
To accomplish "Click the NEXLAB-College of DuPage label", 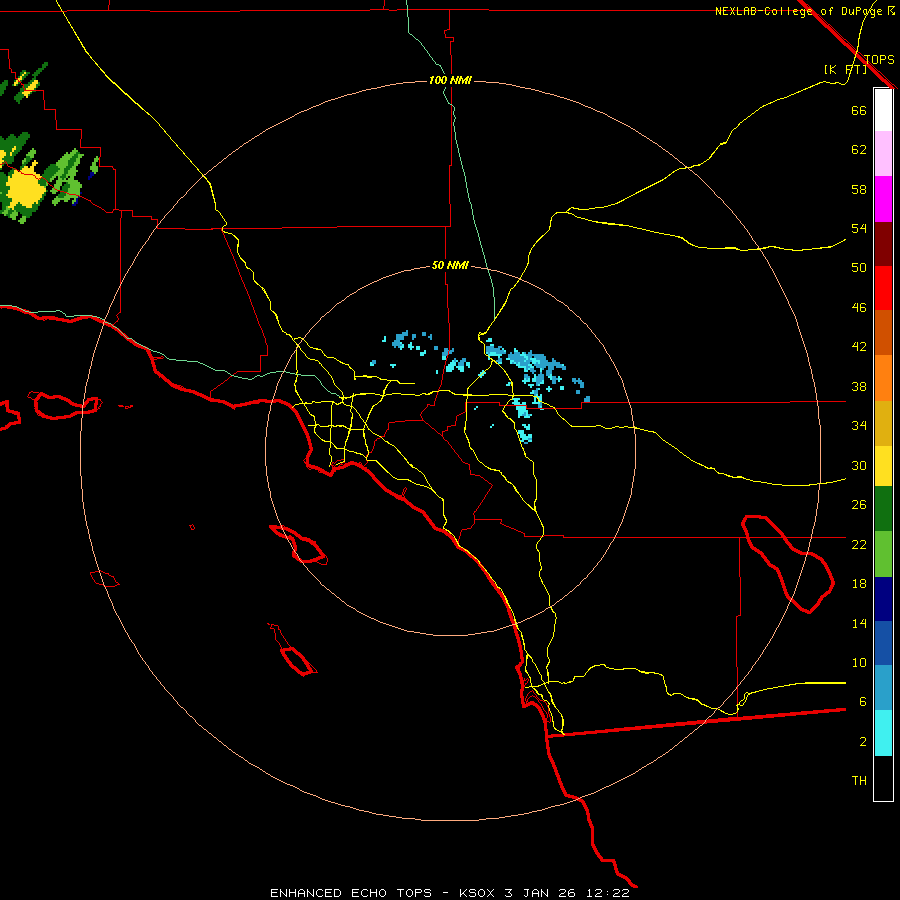I will point(800,11).
